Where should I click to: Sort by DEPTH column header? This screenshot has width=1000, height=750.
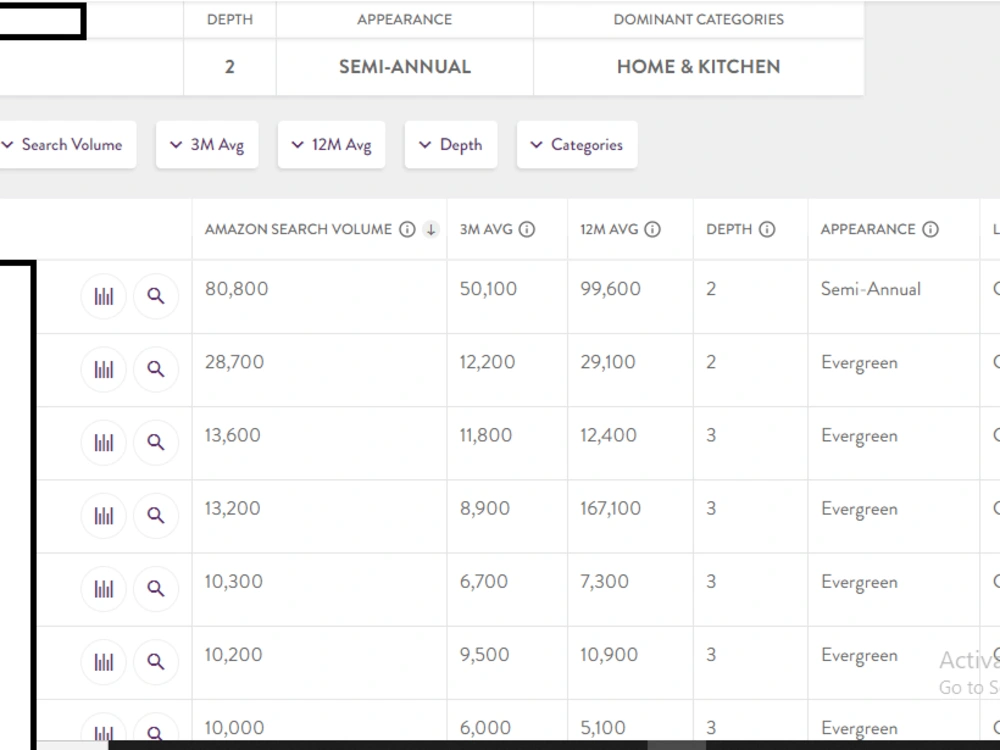pos(729,229)
